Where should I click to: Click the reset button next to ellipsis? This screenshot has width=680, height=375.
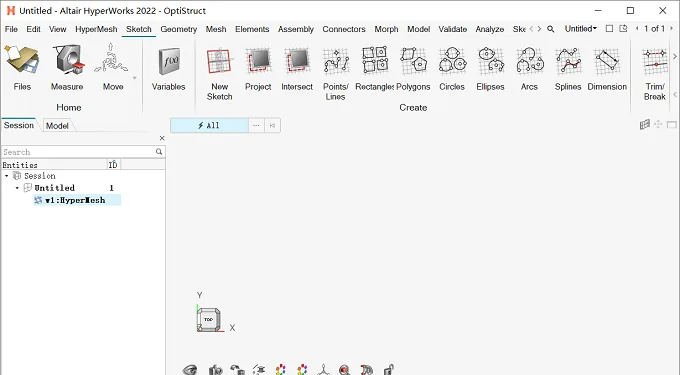coord(272,125)
